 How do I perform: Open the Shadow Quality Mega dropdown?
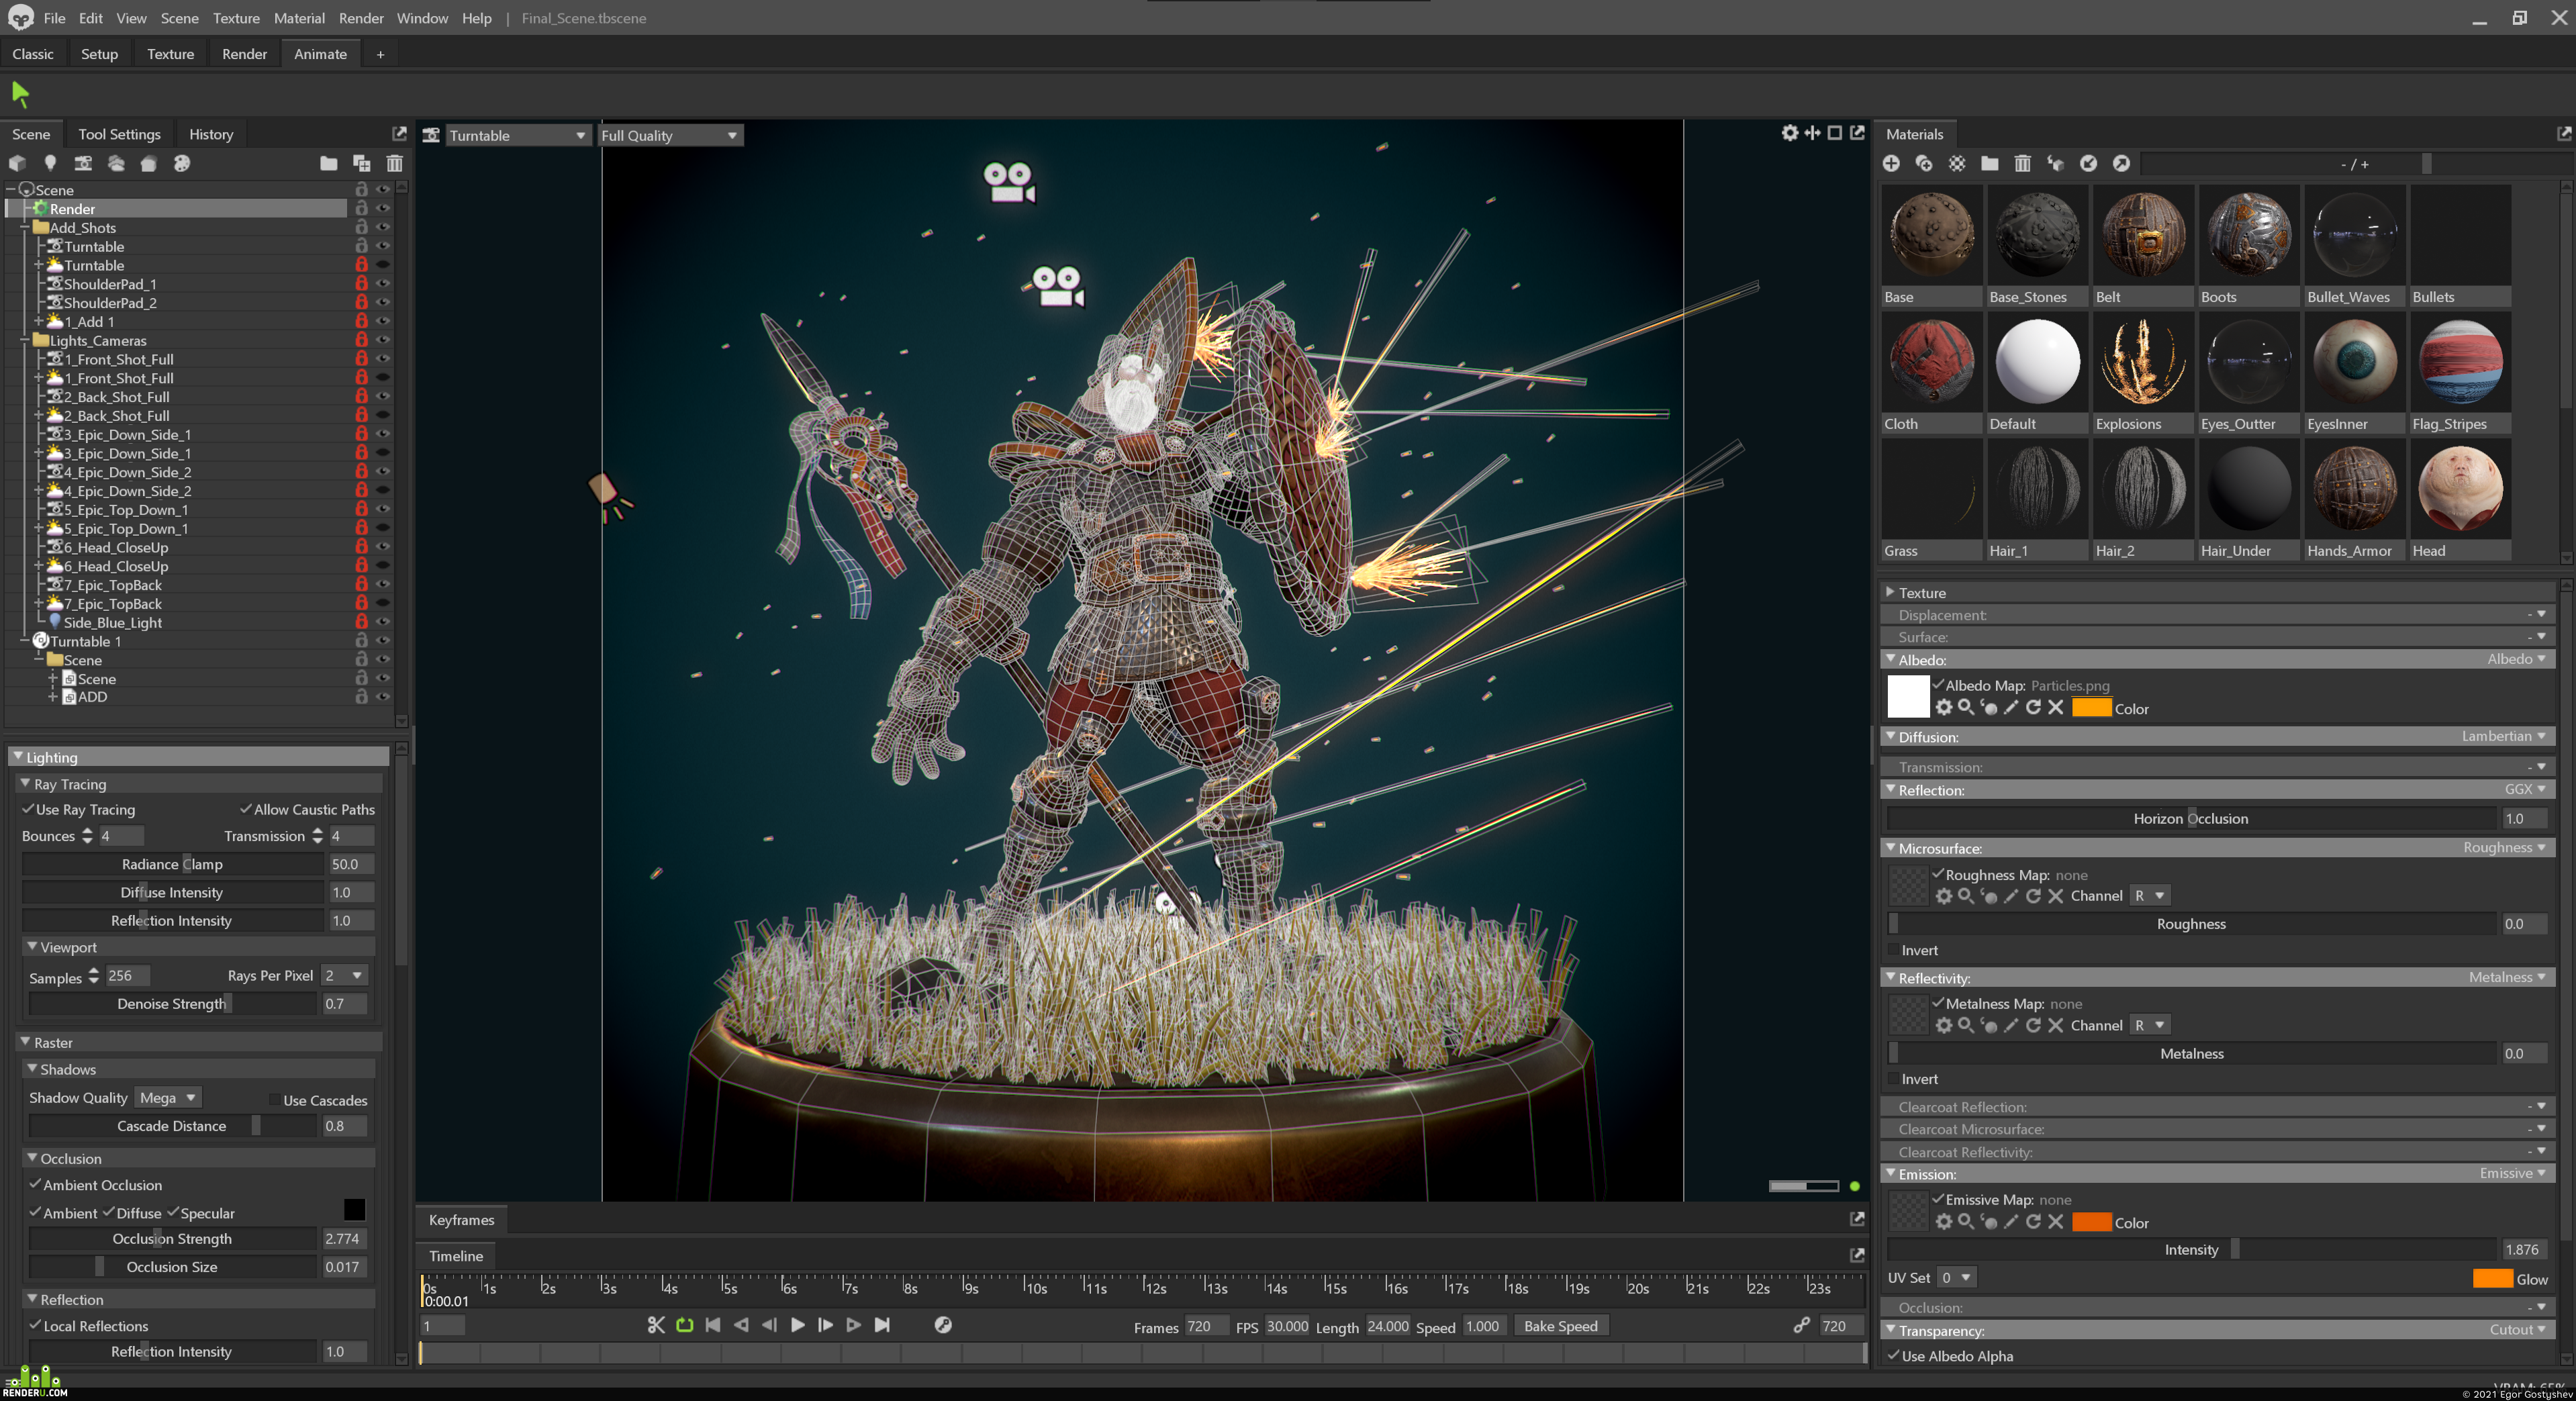167,1097
